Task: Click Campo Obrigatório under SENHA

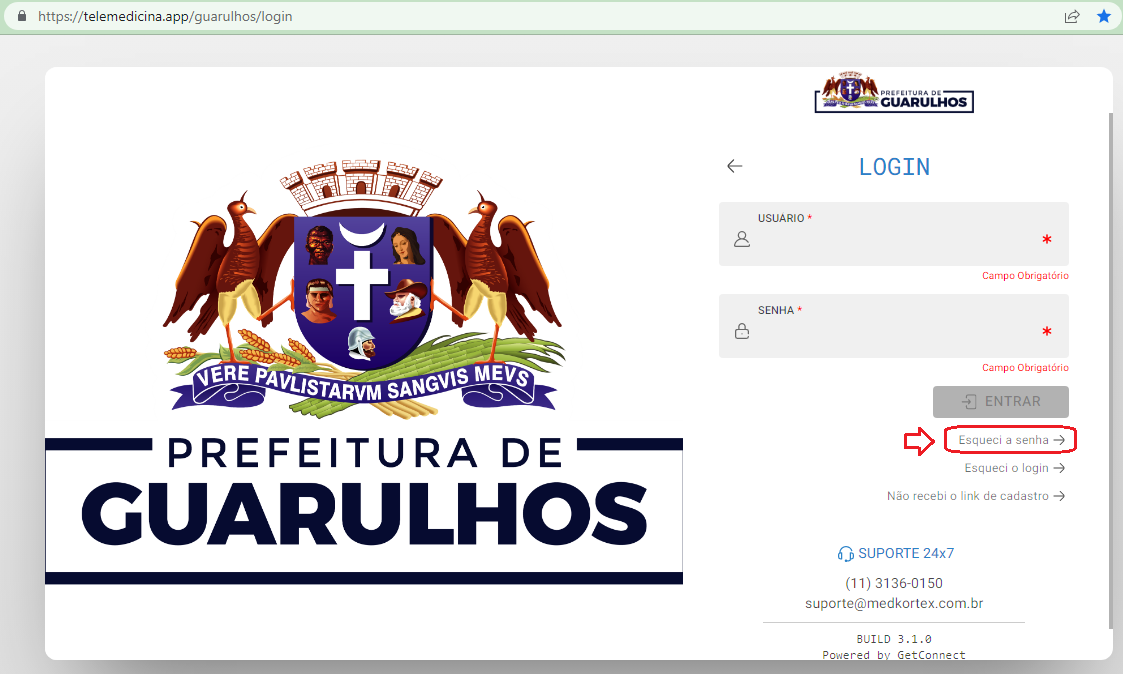Action: click(x=1025, y=367)
